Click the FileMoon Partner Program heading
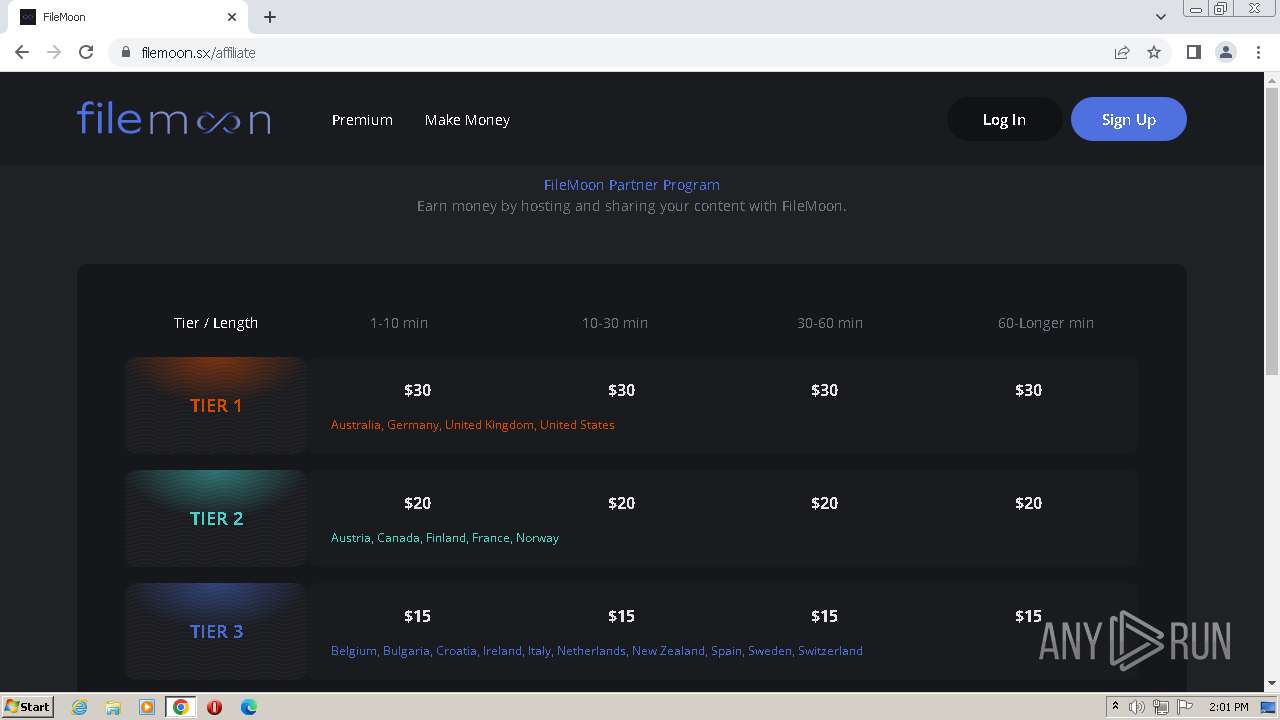The width and height of the screenshot is (1280, 720). (x=632, y=184)
